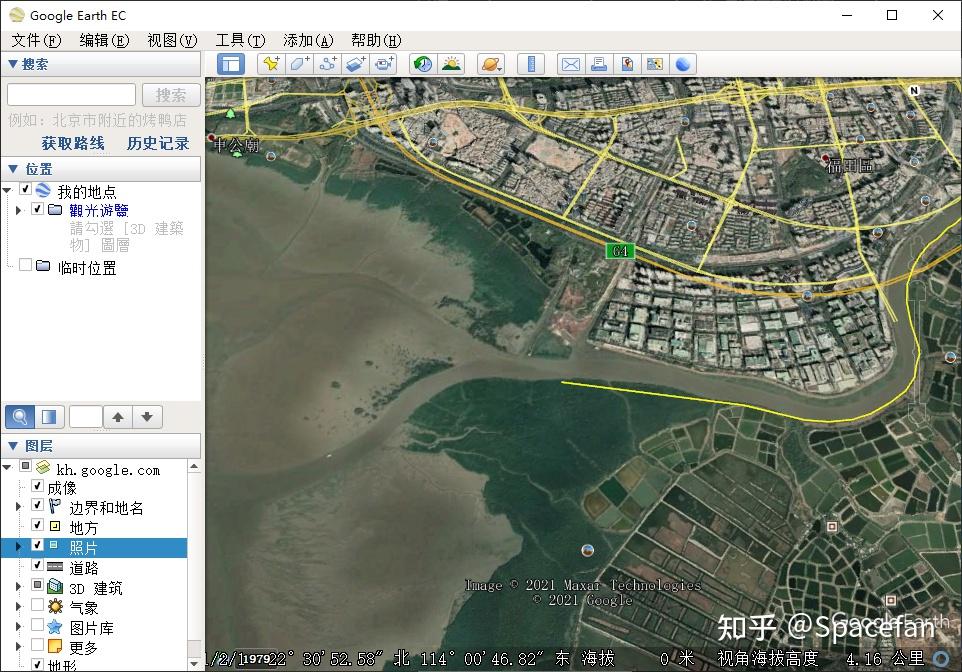The width and height of the screenshot is (962, 672).
Task: Open the 视图(V) menu
Action: (172, 41)
